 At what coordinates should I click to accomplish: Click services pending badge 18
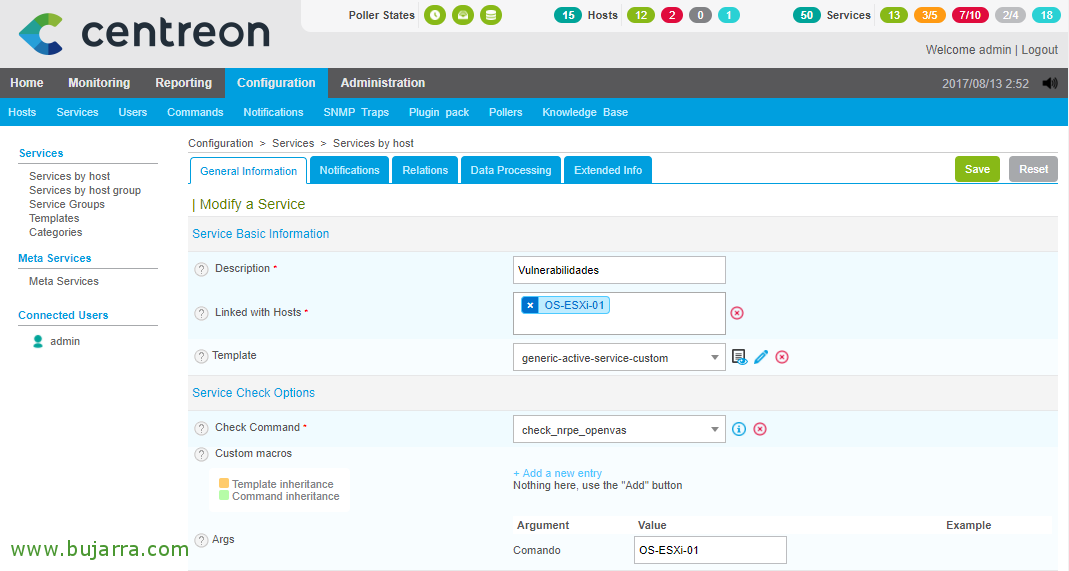[1047, 15]
